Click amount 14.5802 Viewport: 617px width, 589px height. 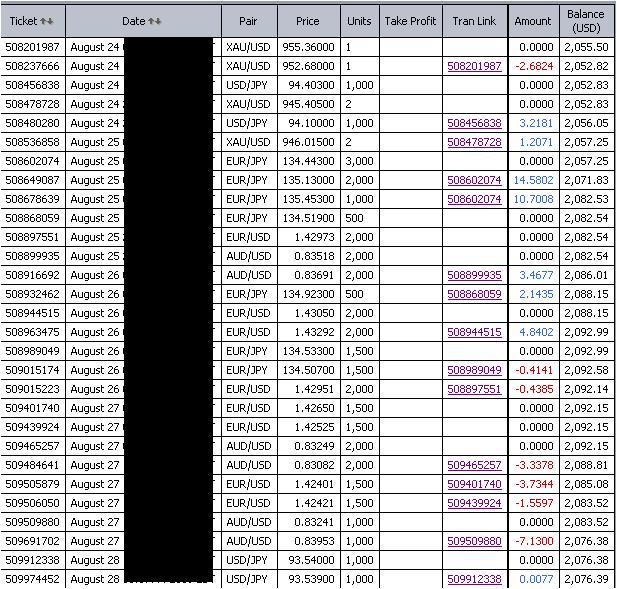[x=534, y=180]
